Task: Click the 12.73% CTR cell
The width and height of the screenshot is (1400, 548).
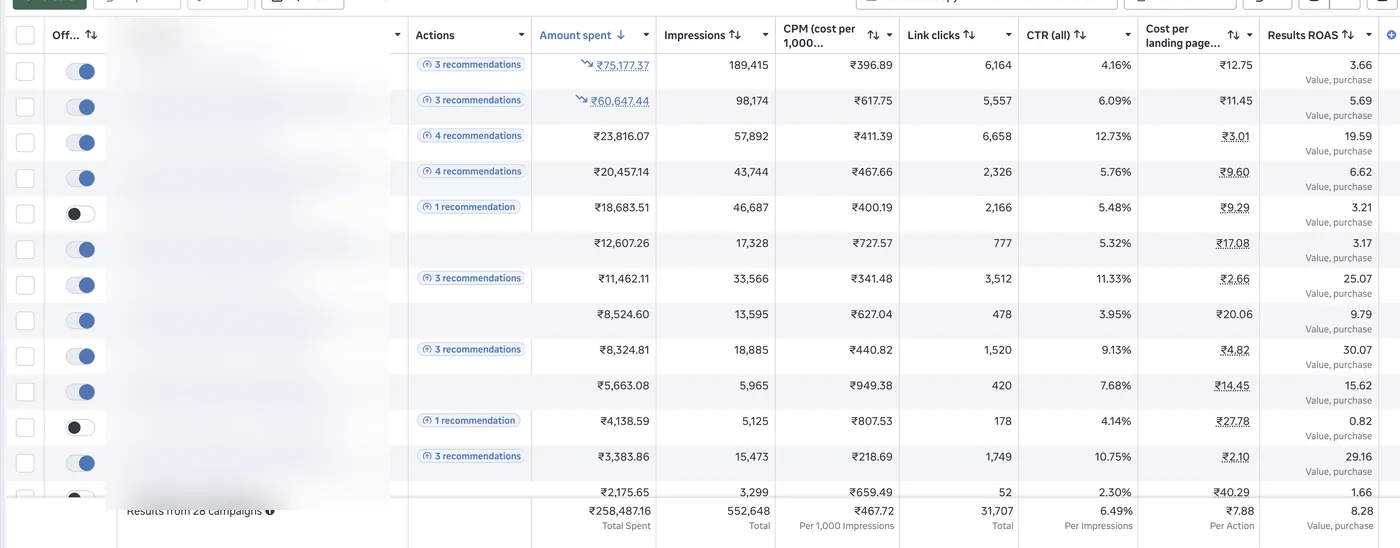Action: [x=1113, y=136]
